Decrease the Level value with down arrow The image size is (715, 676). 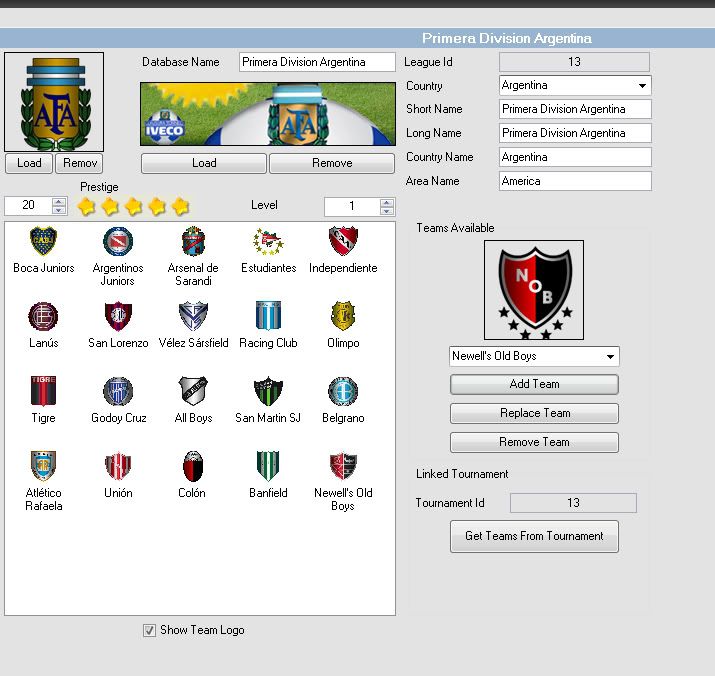pyautogui.click(x=387, y=211)
